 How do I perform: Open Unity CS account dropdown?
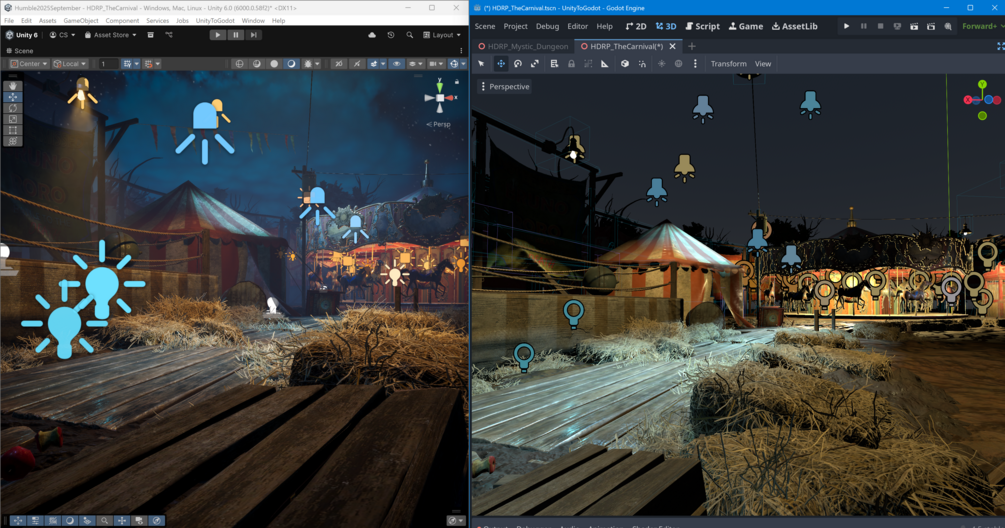62,35
